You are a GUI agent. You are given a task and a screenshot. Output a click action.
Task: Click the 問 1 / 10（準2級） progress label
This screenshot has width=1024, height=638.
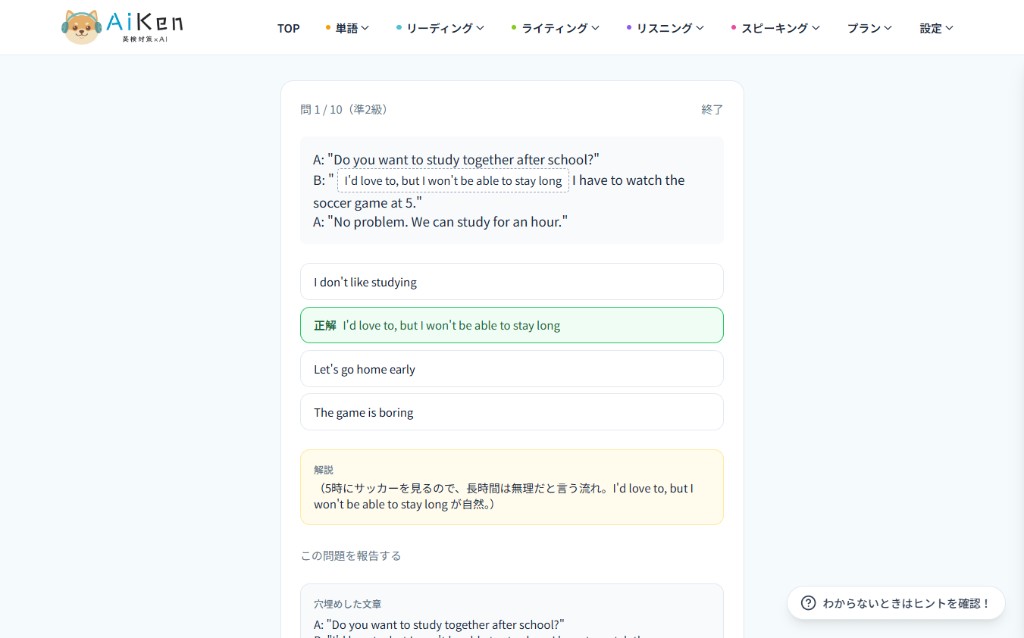click(346, 110)
